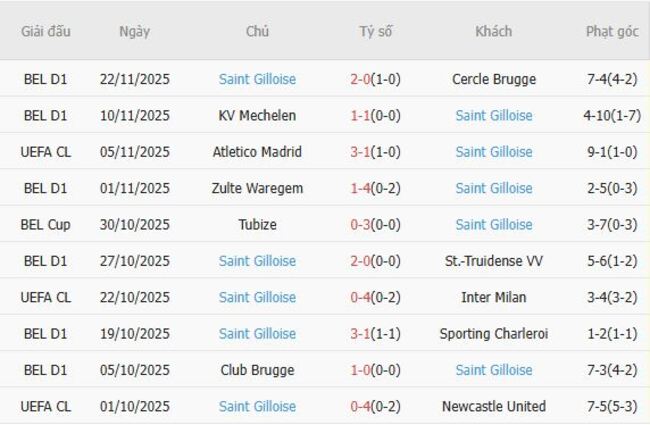Open the Sporting Charleroi team link

coord(493,333)
